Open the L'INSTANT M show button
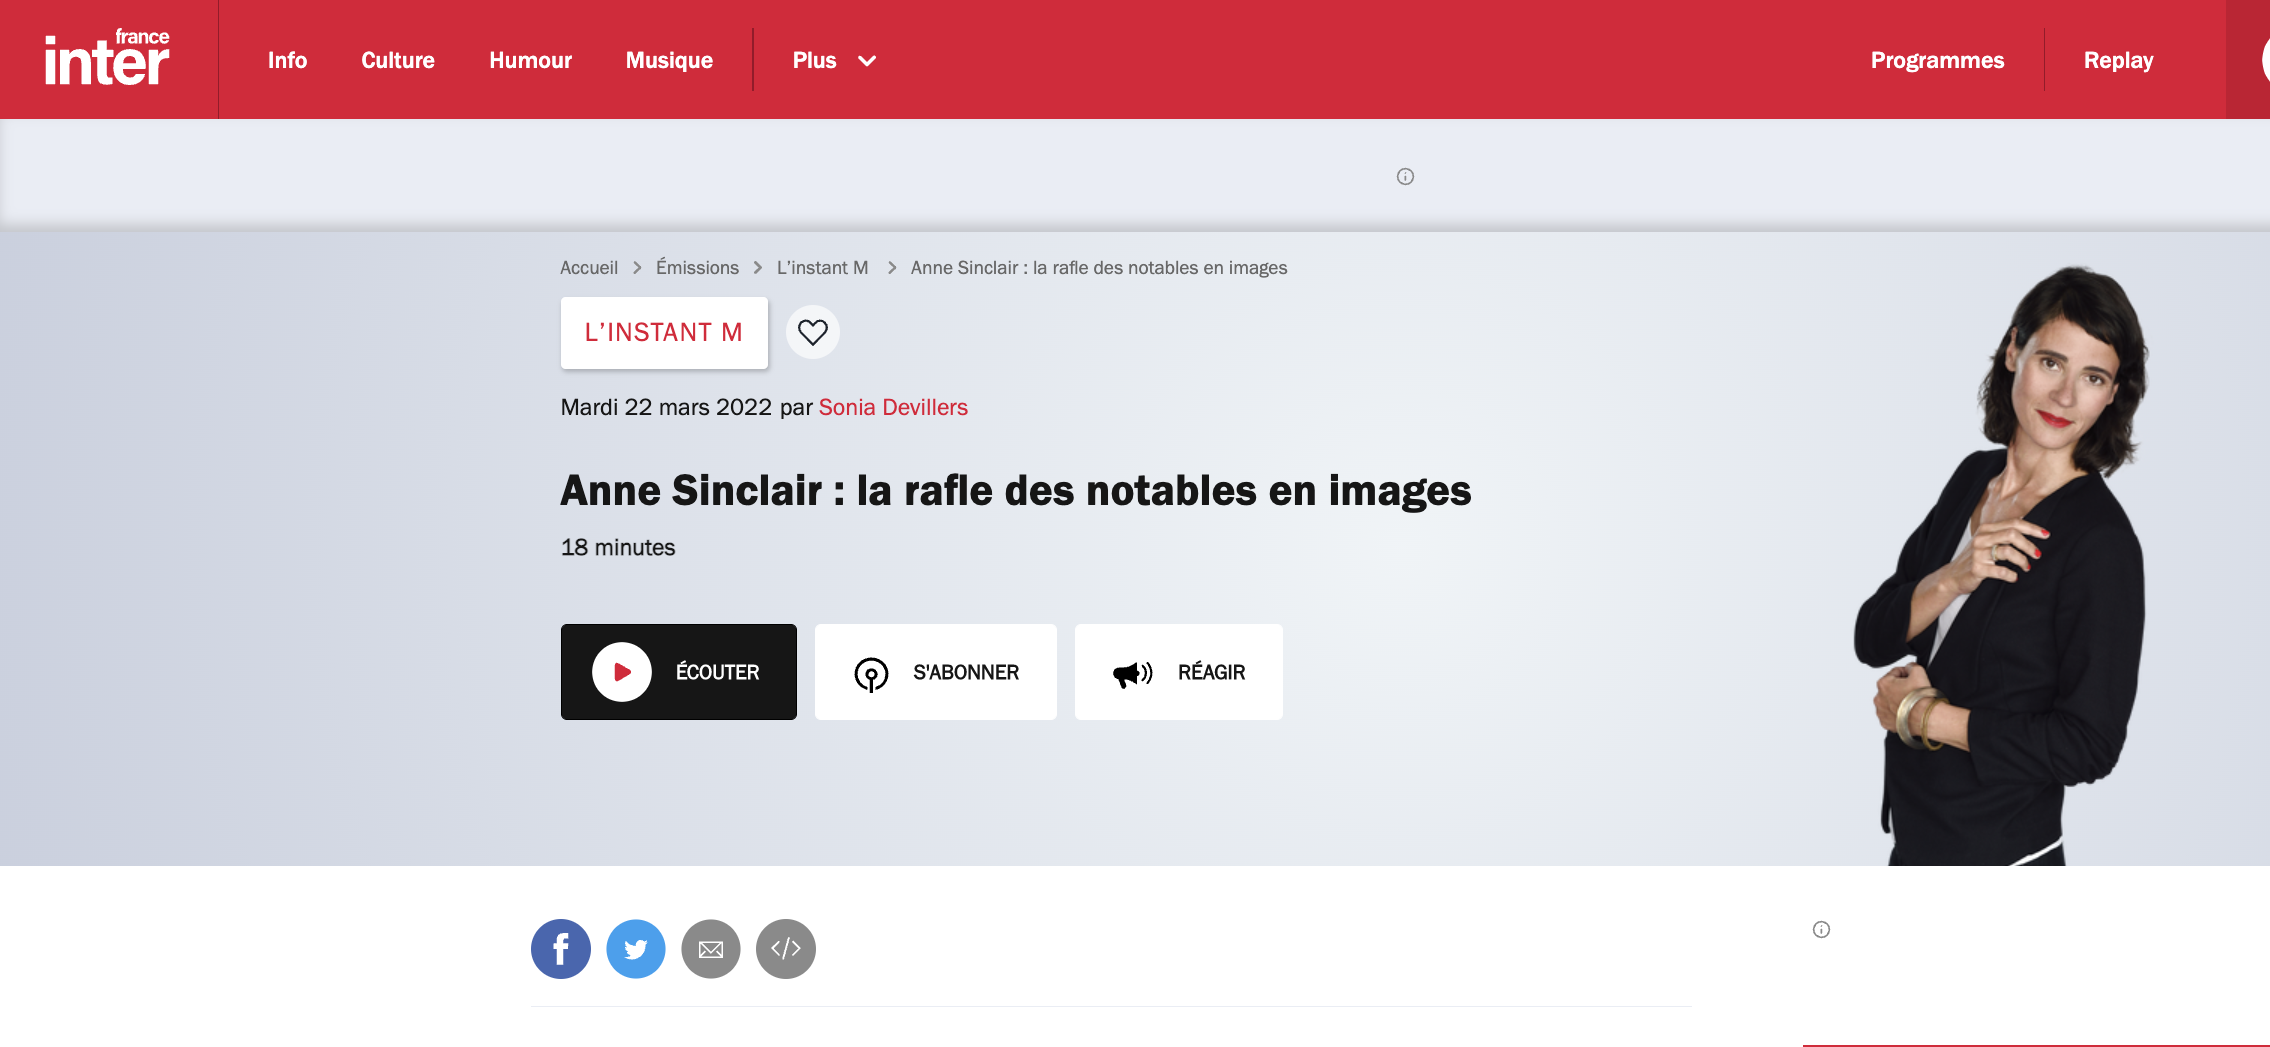The width and height of the screenshot is (2270, 1047). [x=664, y=333]
